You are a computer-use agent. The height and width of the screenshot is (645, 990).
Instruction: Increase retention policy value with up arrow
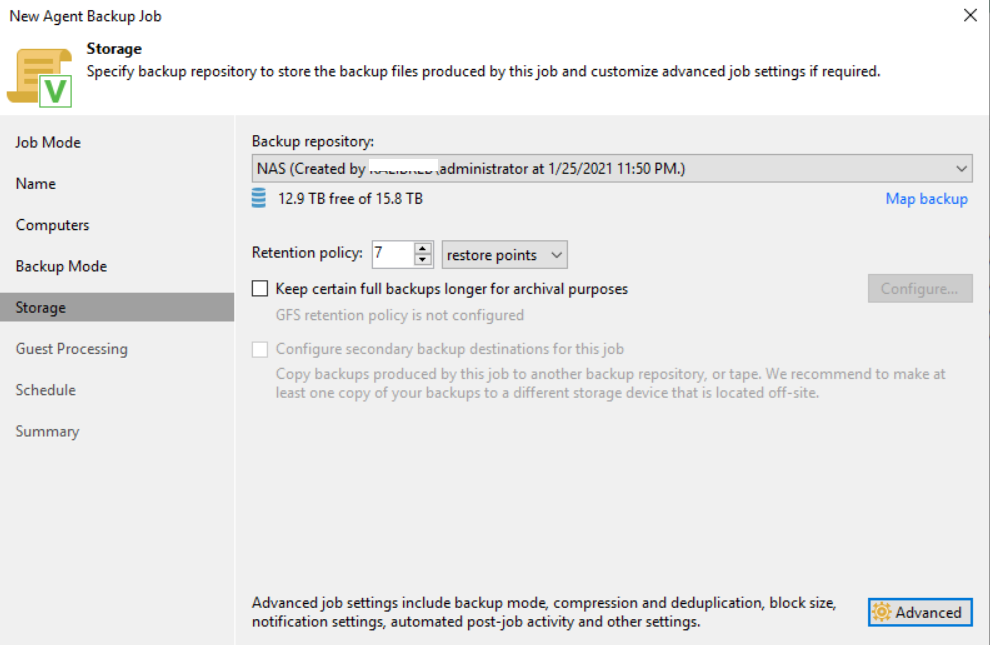pos(423,249)
